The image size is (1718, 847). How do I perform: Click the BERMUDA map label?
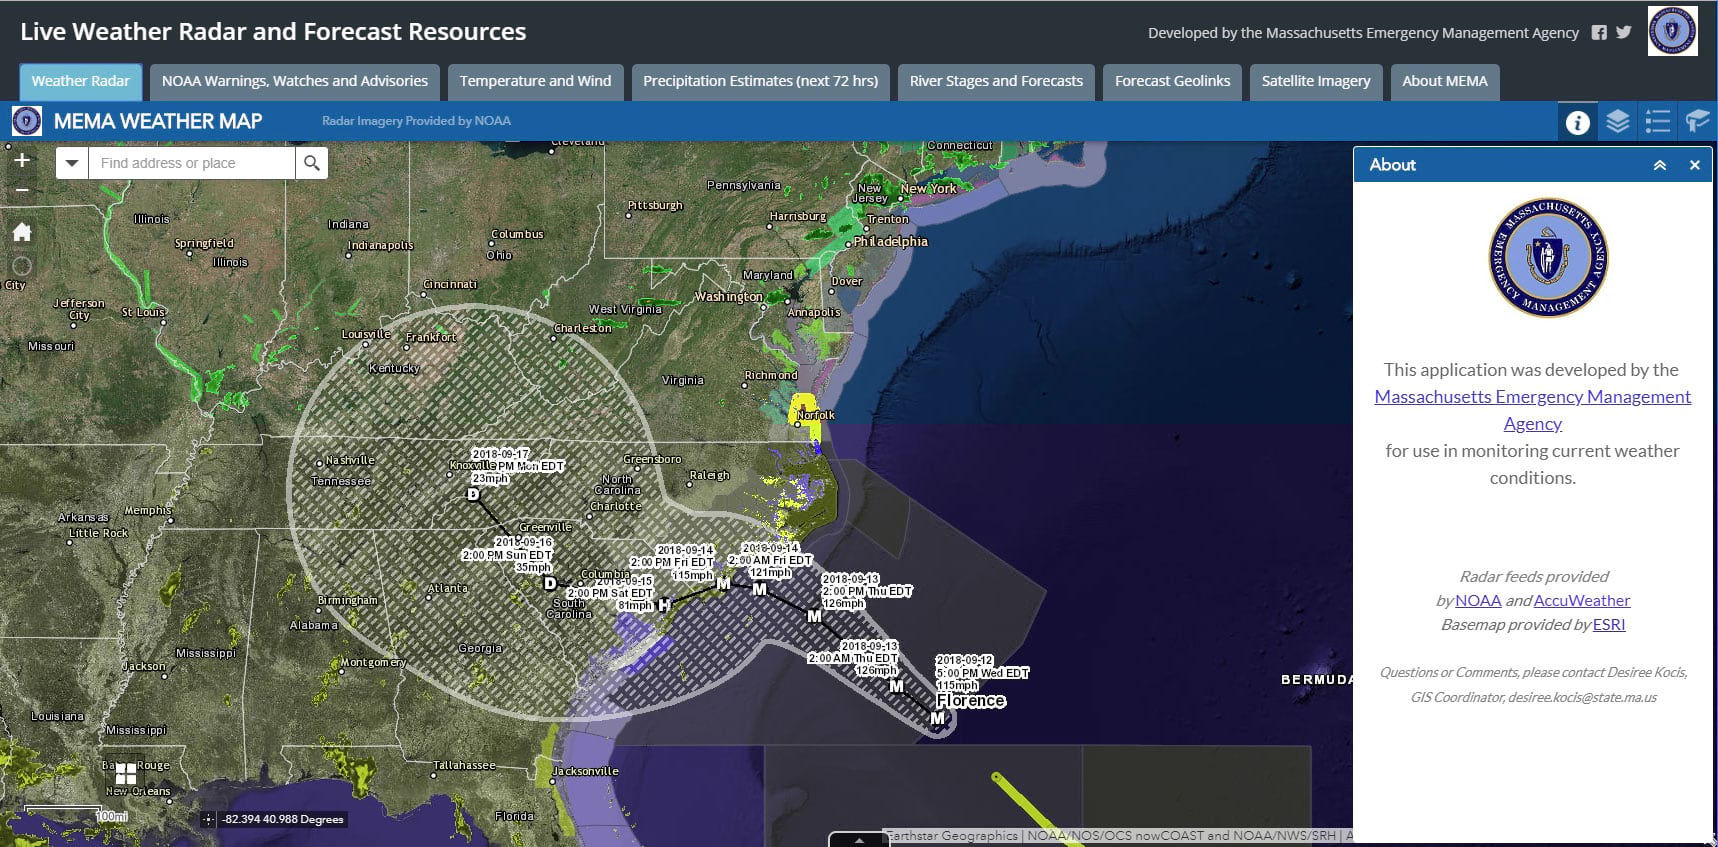point(1317,680)
